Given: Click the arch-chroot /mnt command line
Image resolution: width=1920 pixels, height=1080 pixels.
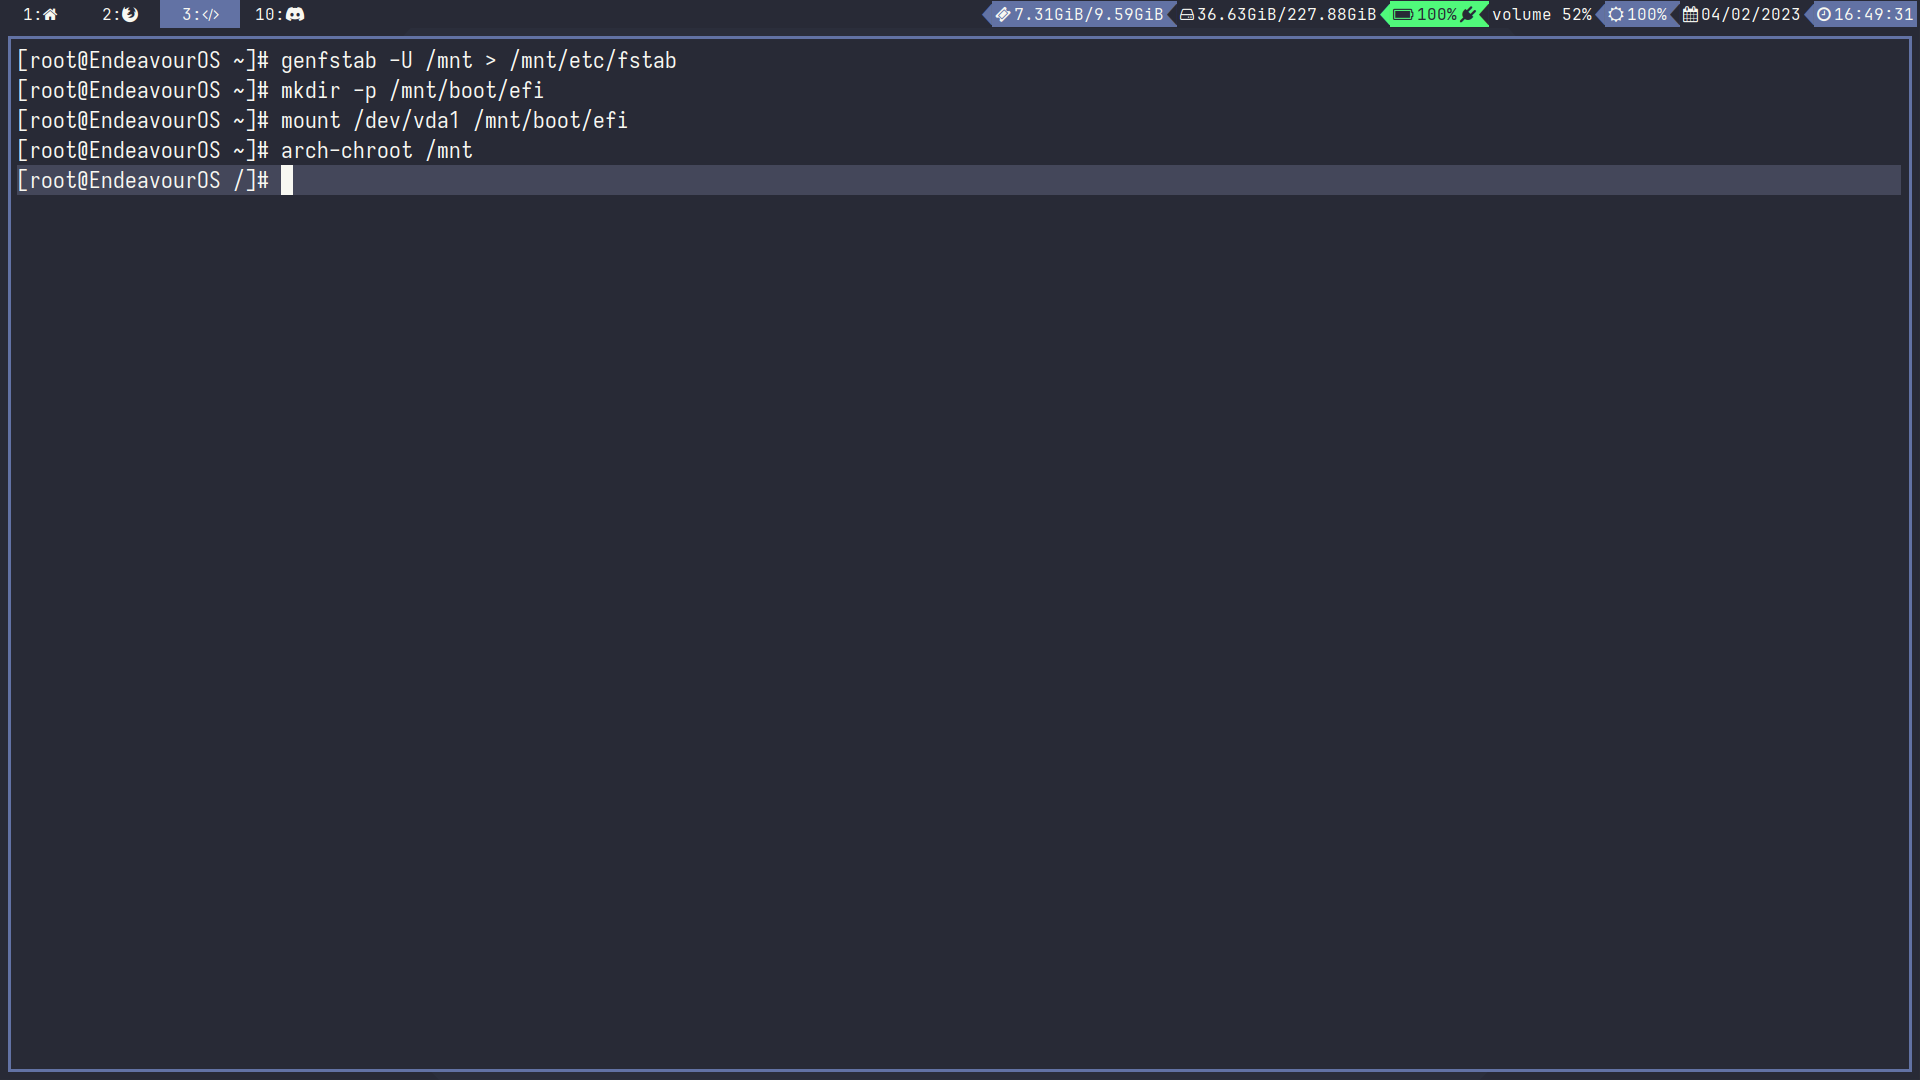Looking at the screenshot, I should click(x=376, y=151).
